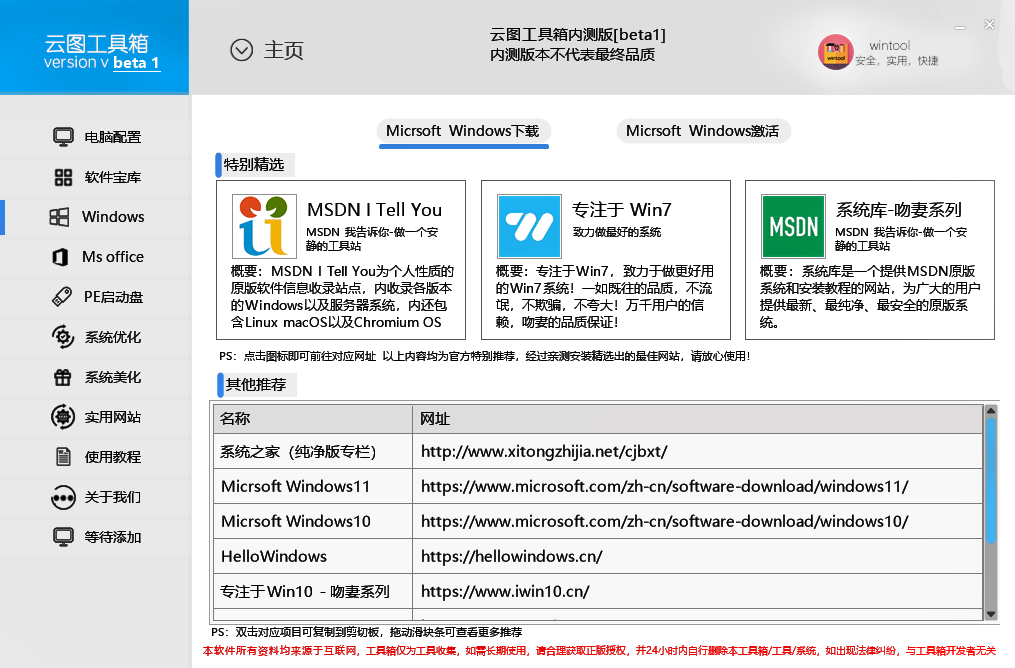Click the blue table scrollbar thumb
Image resolution: width=1015 pixels, height=668 pixels.
990,480
